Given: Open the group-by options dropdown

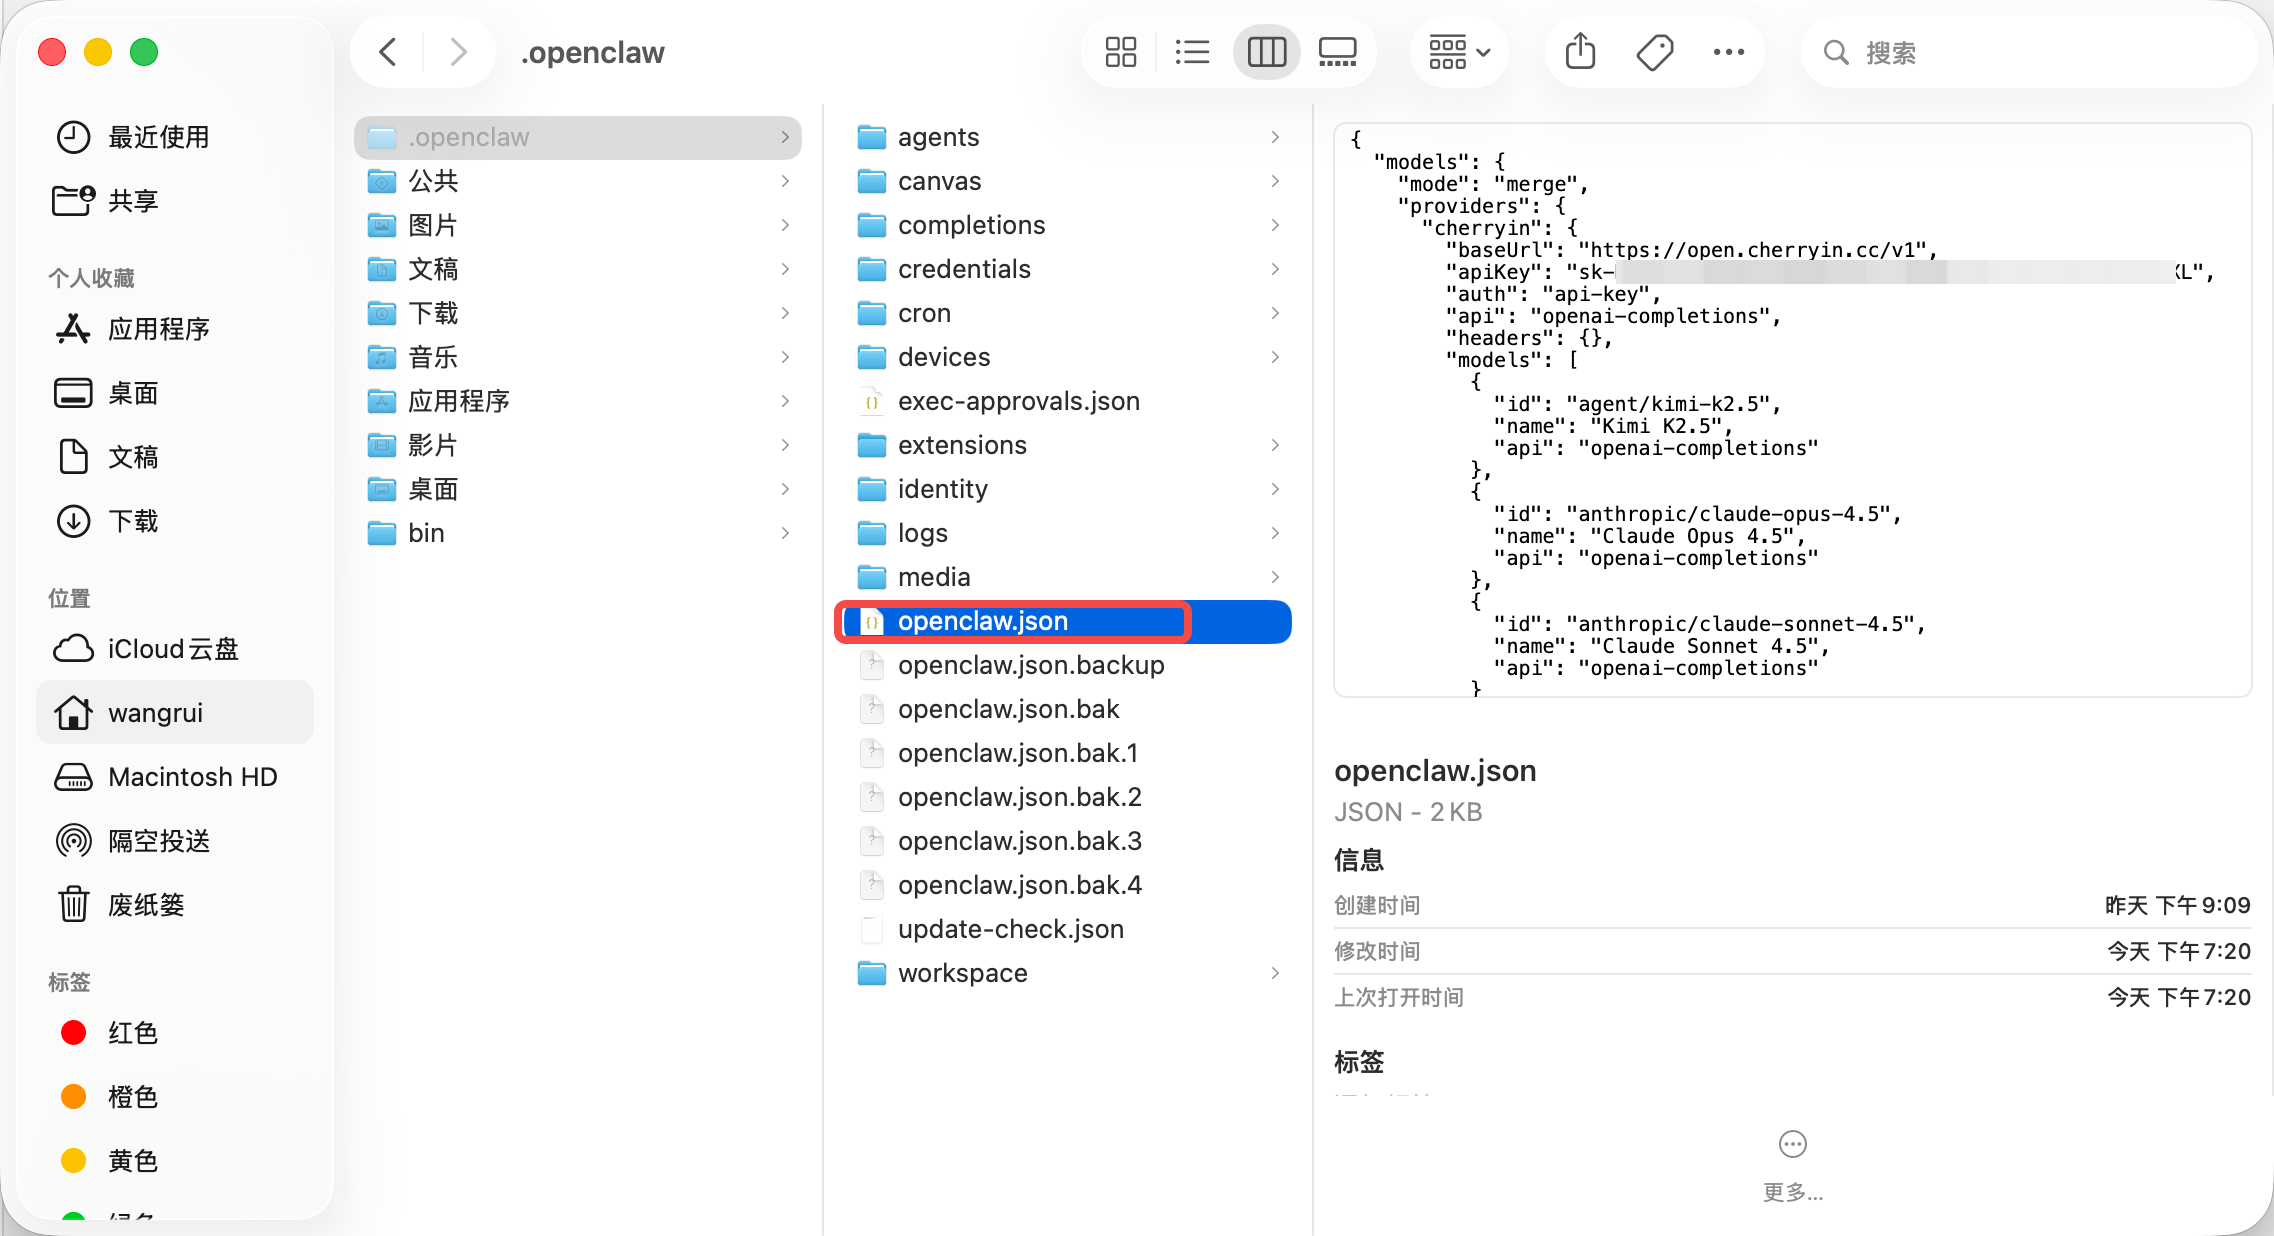Looking at the screenshot, I should click(1459, 52).
